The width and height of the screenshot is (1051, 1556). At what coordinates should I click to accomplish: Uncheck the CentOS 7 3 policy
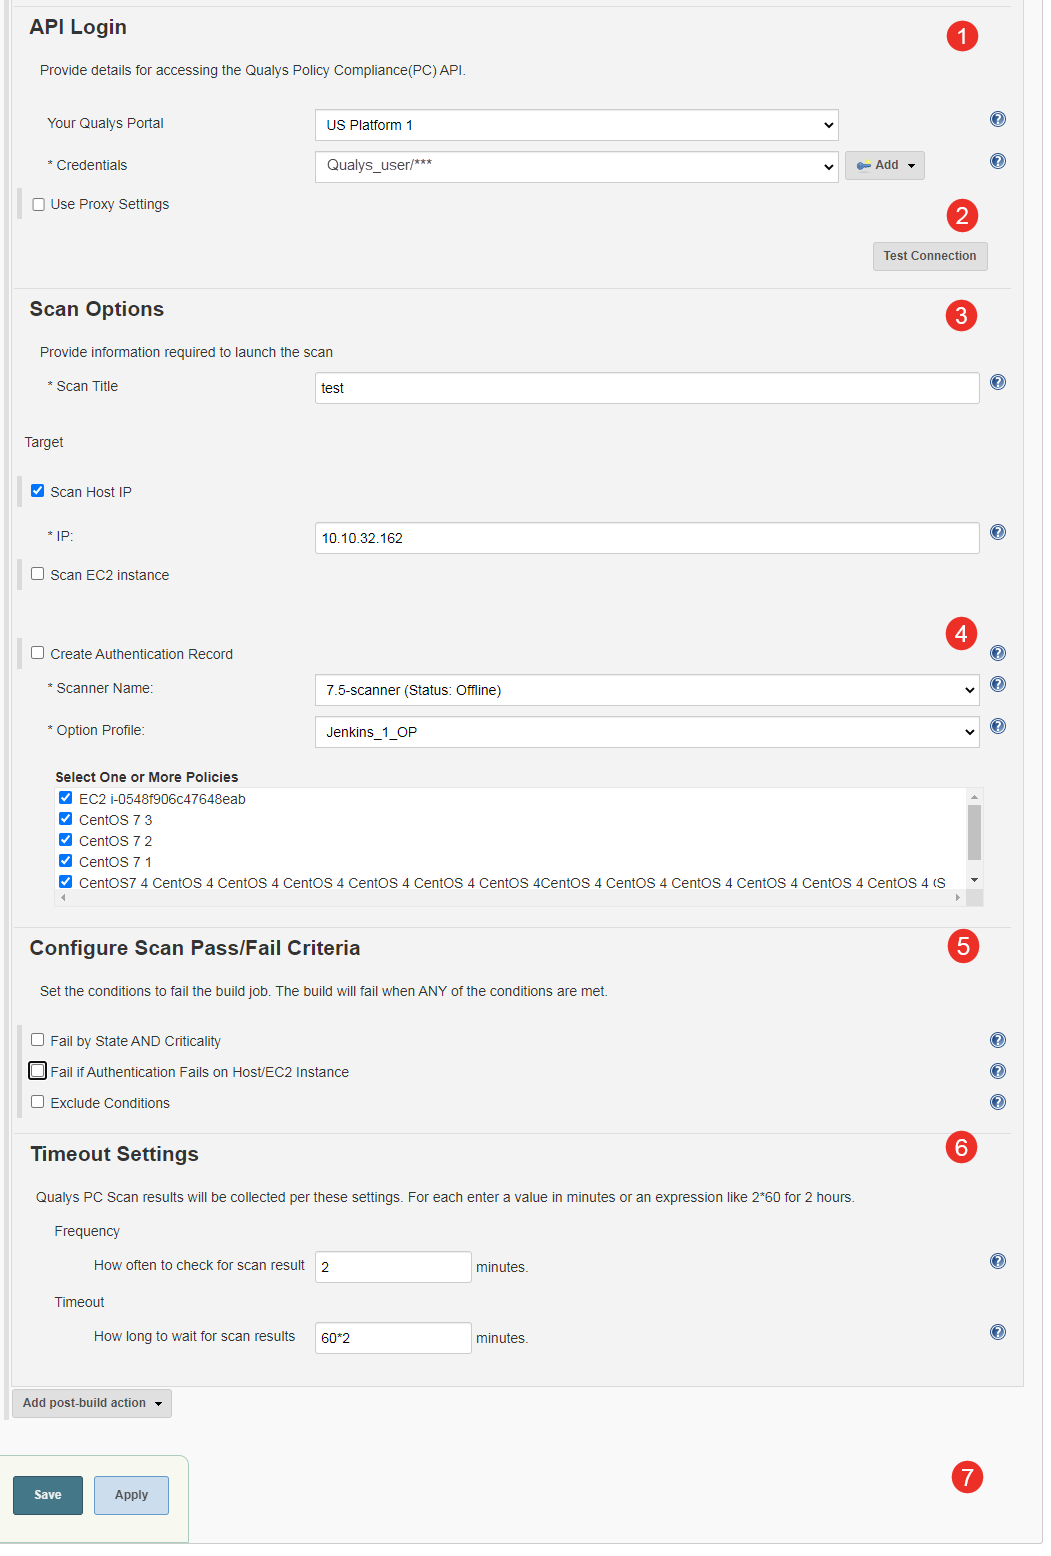click(66, 819)
